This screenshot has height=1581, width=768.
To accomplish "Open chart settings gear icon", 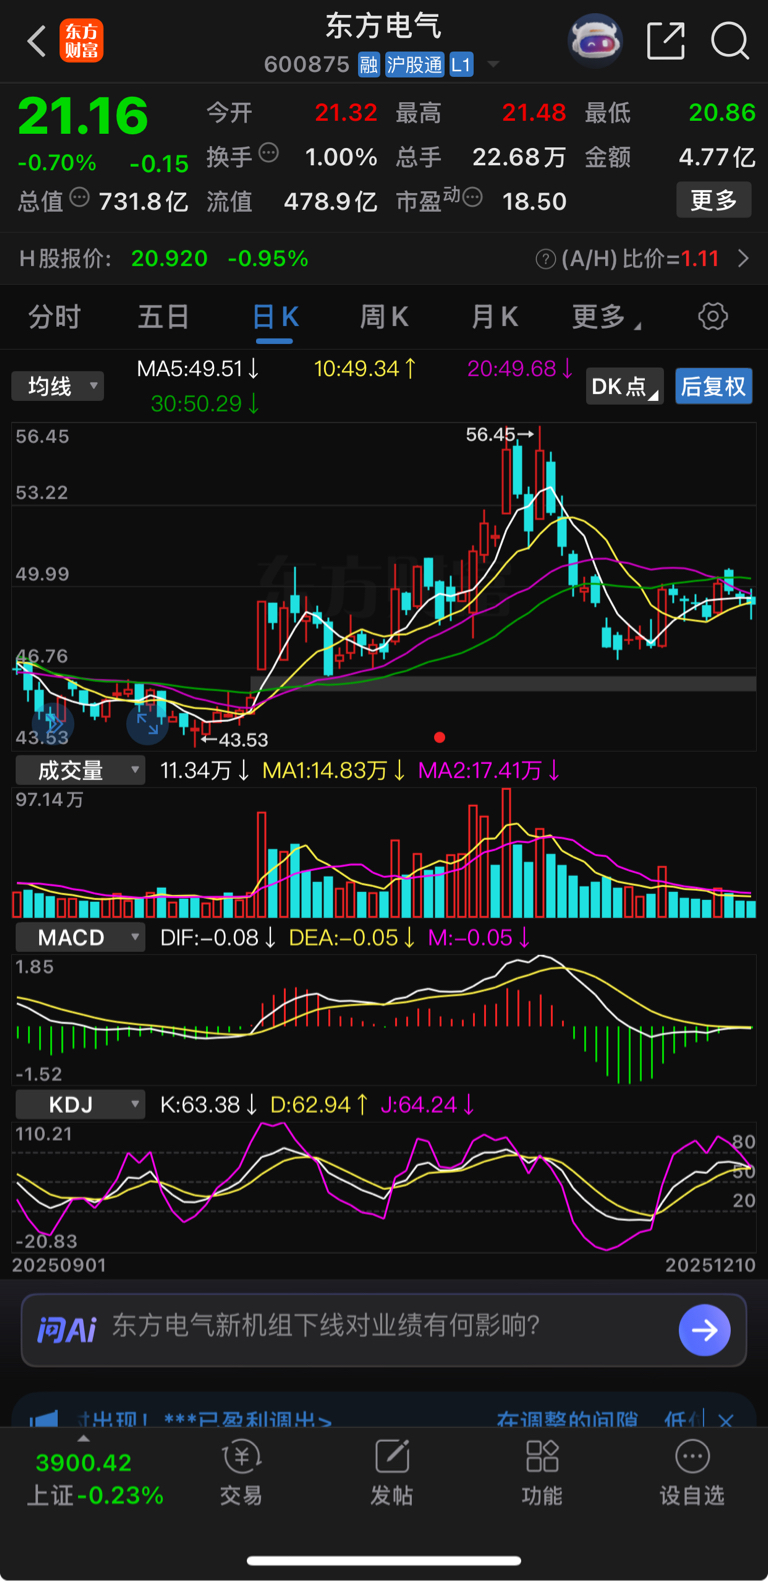I will pyautogui.click(x=713, y=317).
